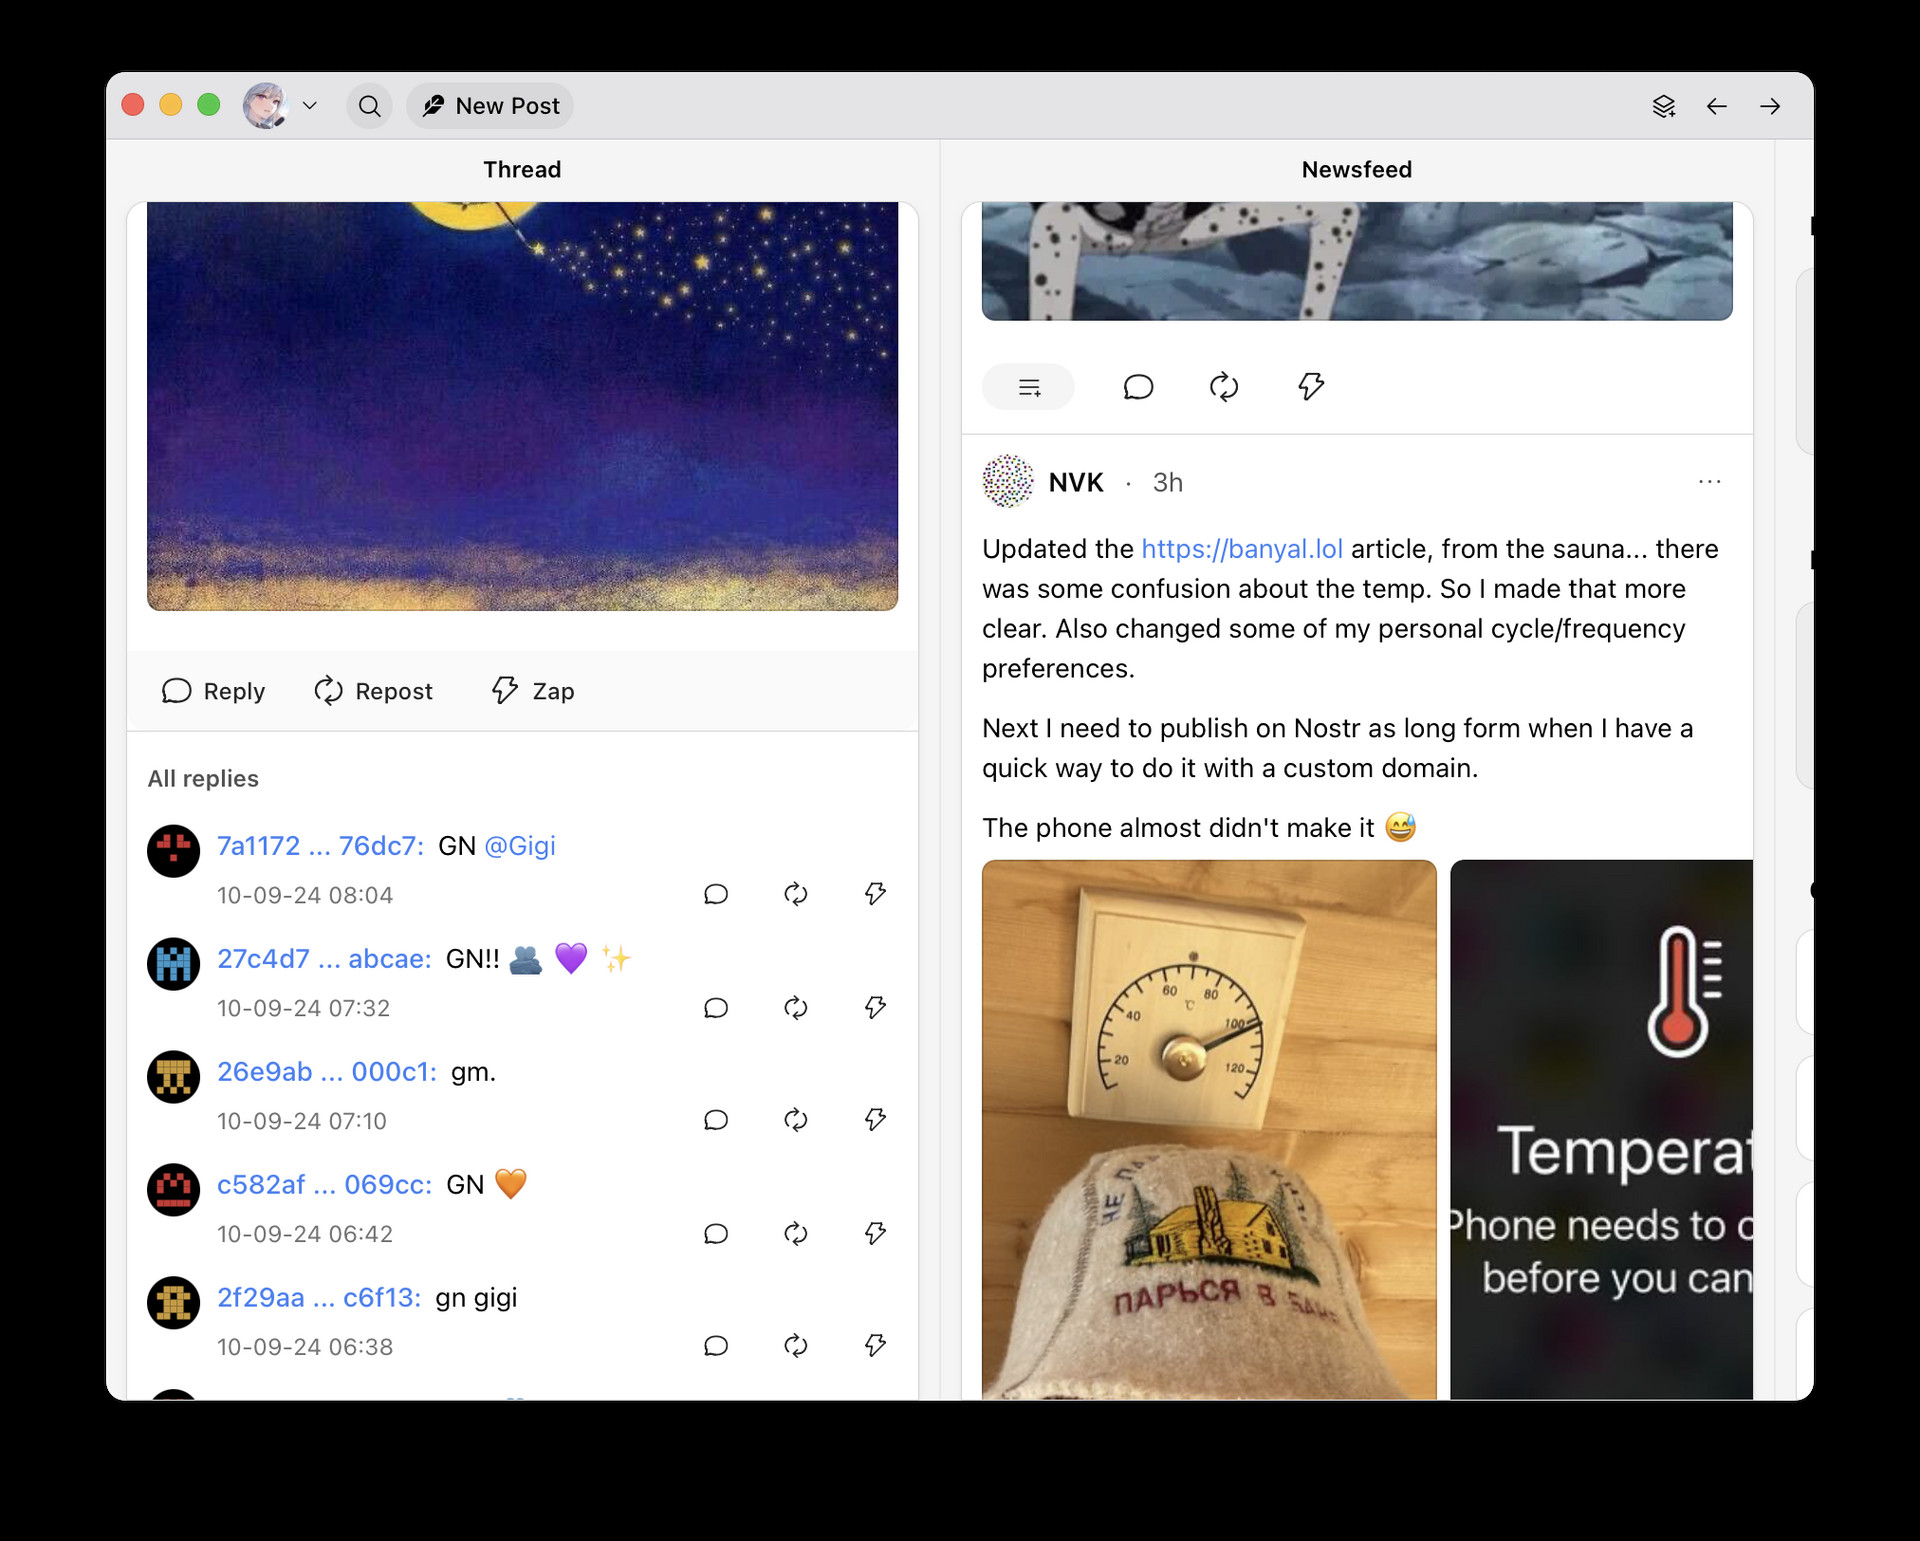
Task: Click repost icon under newsfeed image post
Action: pos(1223,386)
